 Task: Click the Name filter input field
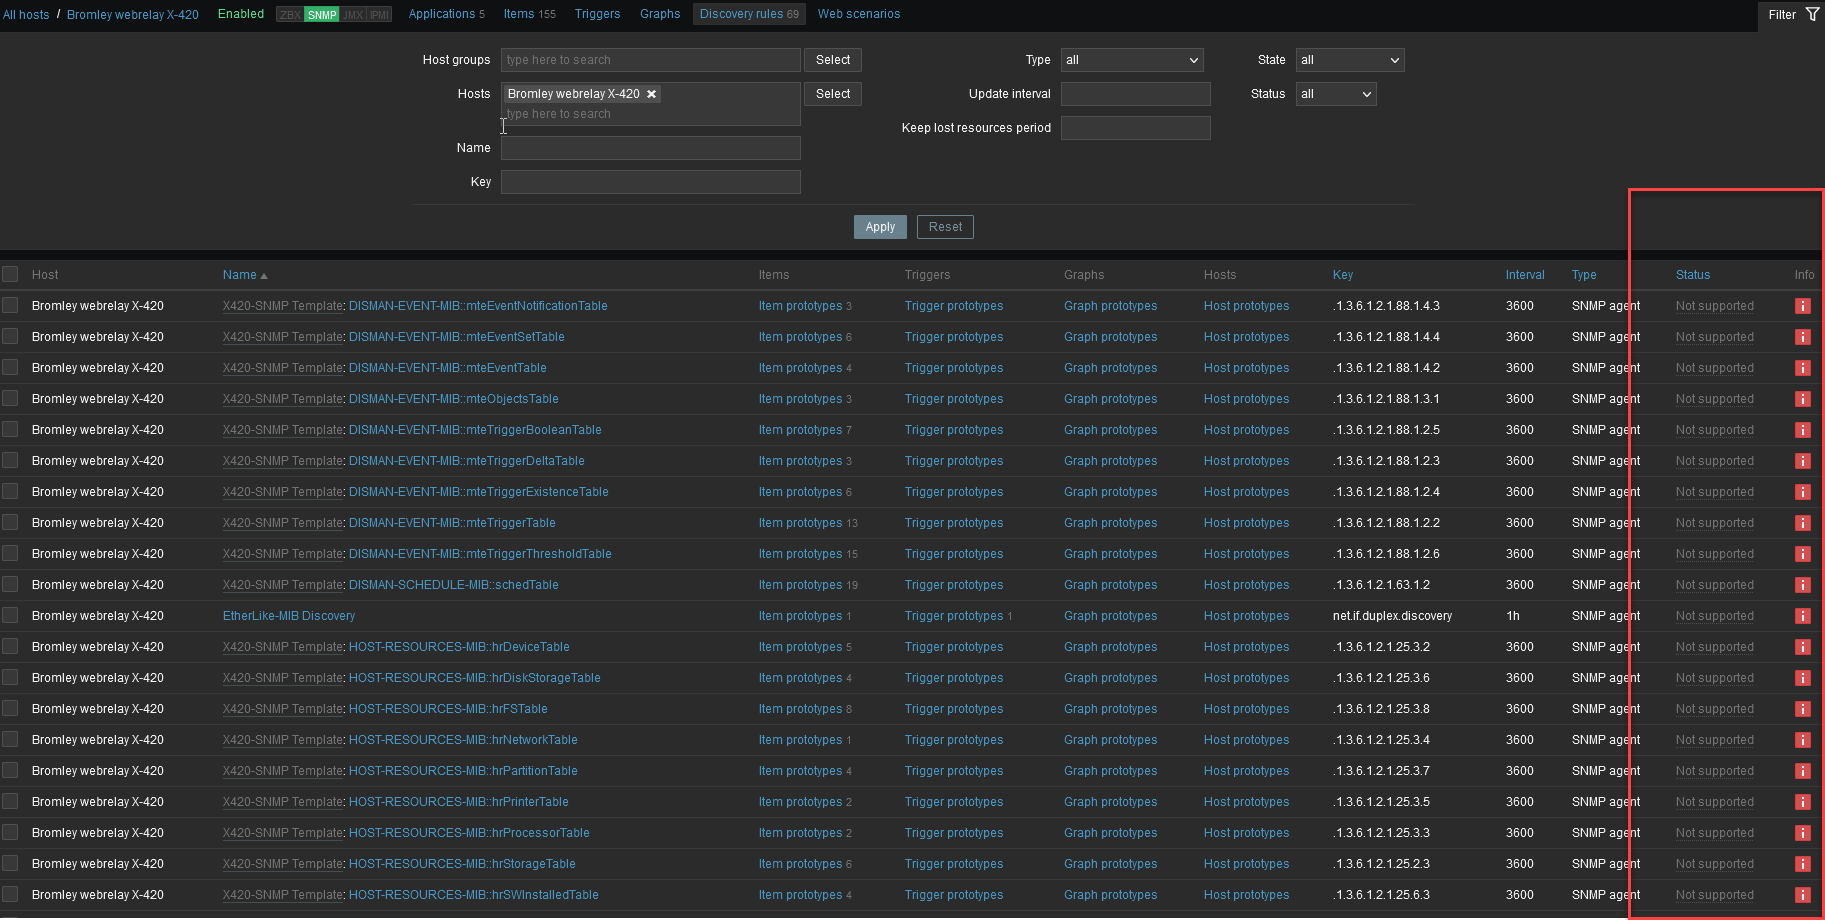[651, 148]
